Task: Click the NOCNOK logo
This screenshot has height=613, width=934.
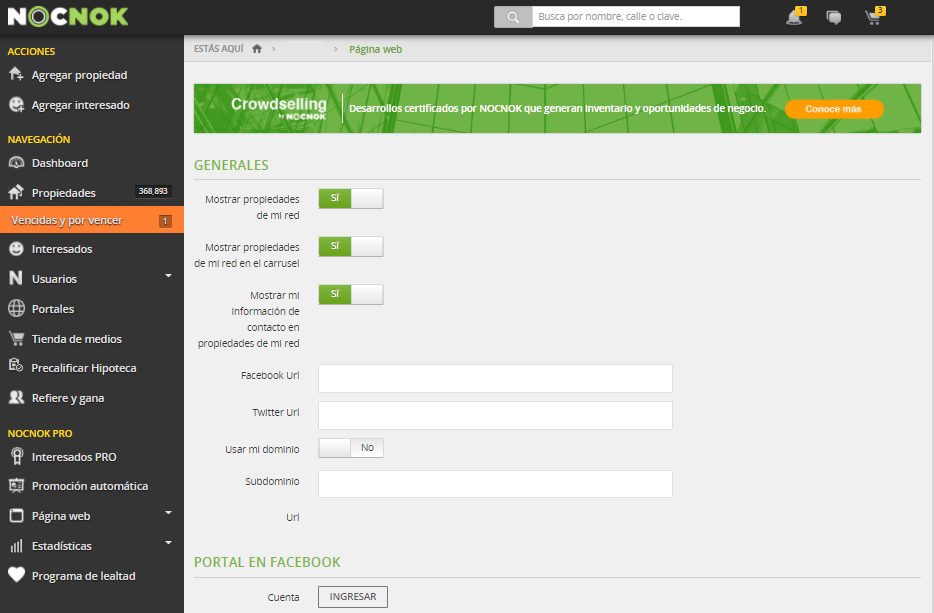Action: pos(68,17)
